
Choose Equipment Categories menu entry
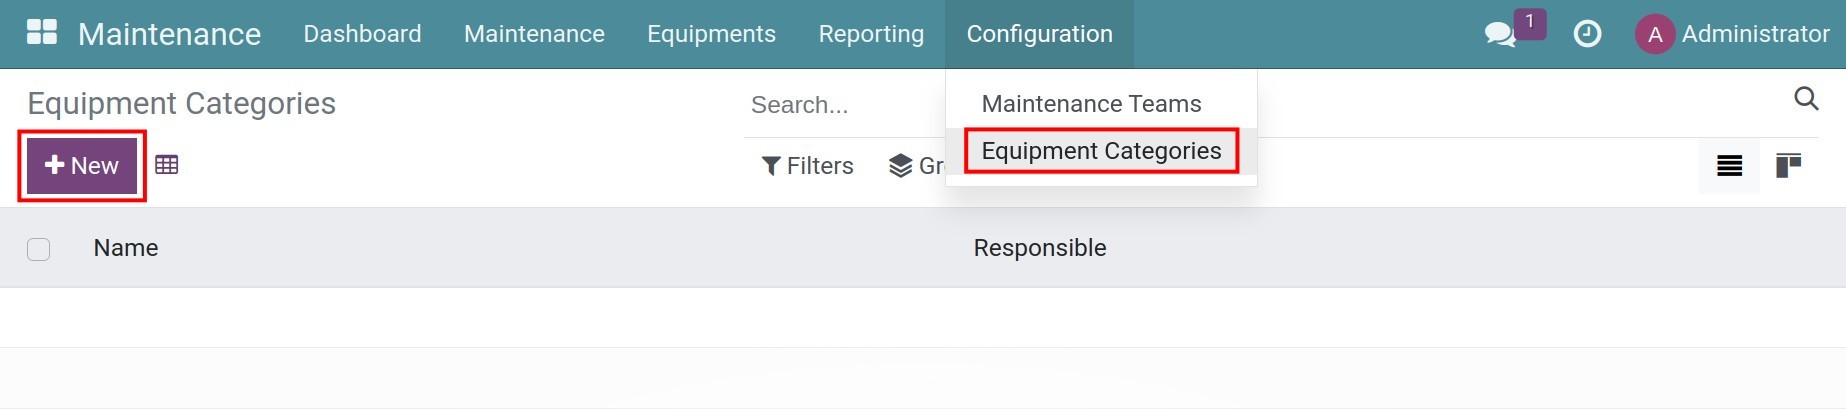coord(1101,151)
